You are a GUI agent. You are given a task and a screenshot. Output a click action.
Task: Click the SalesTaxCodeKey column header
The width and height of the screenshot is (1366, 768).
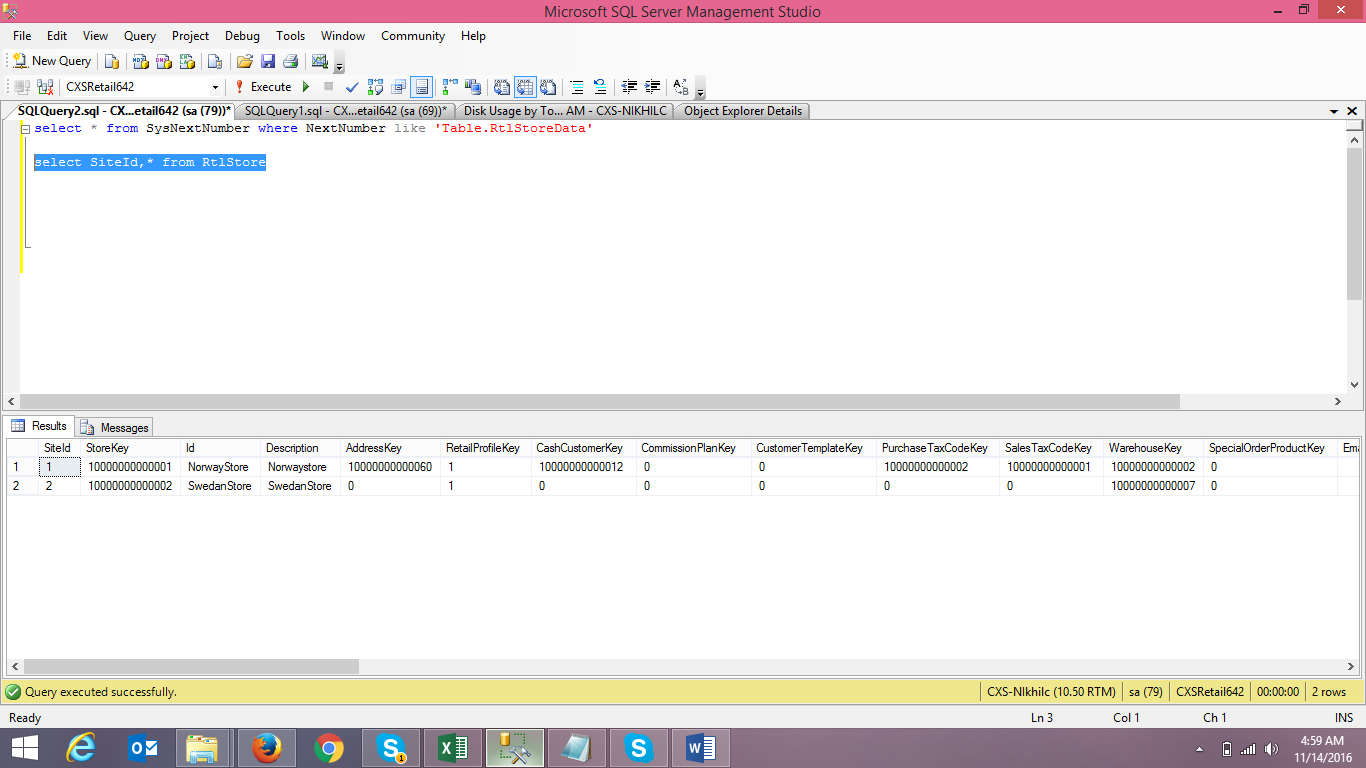1052,448
